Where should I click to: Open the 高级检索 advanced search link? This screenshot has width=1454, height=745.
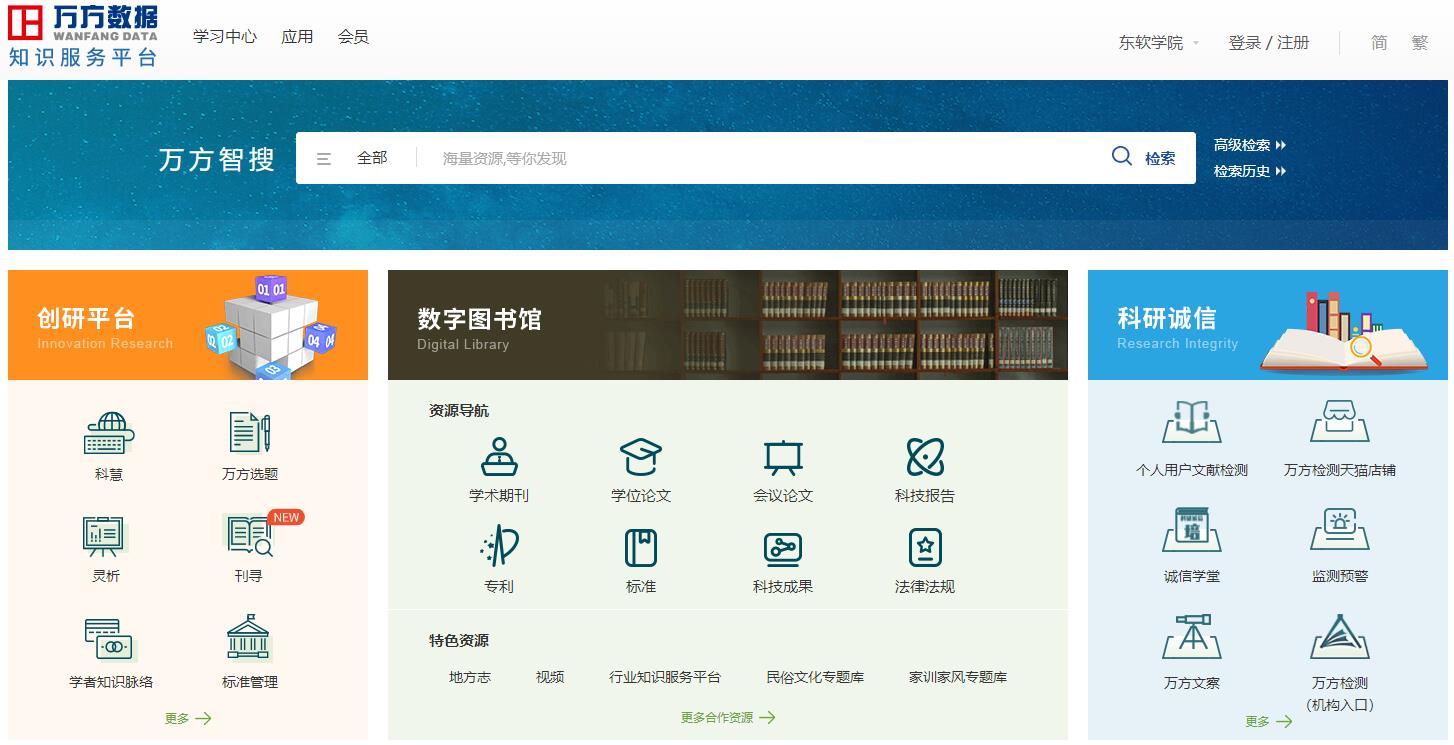[1249, 145]
